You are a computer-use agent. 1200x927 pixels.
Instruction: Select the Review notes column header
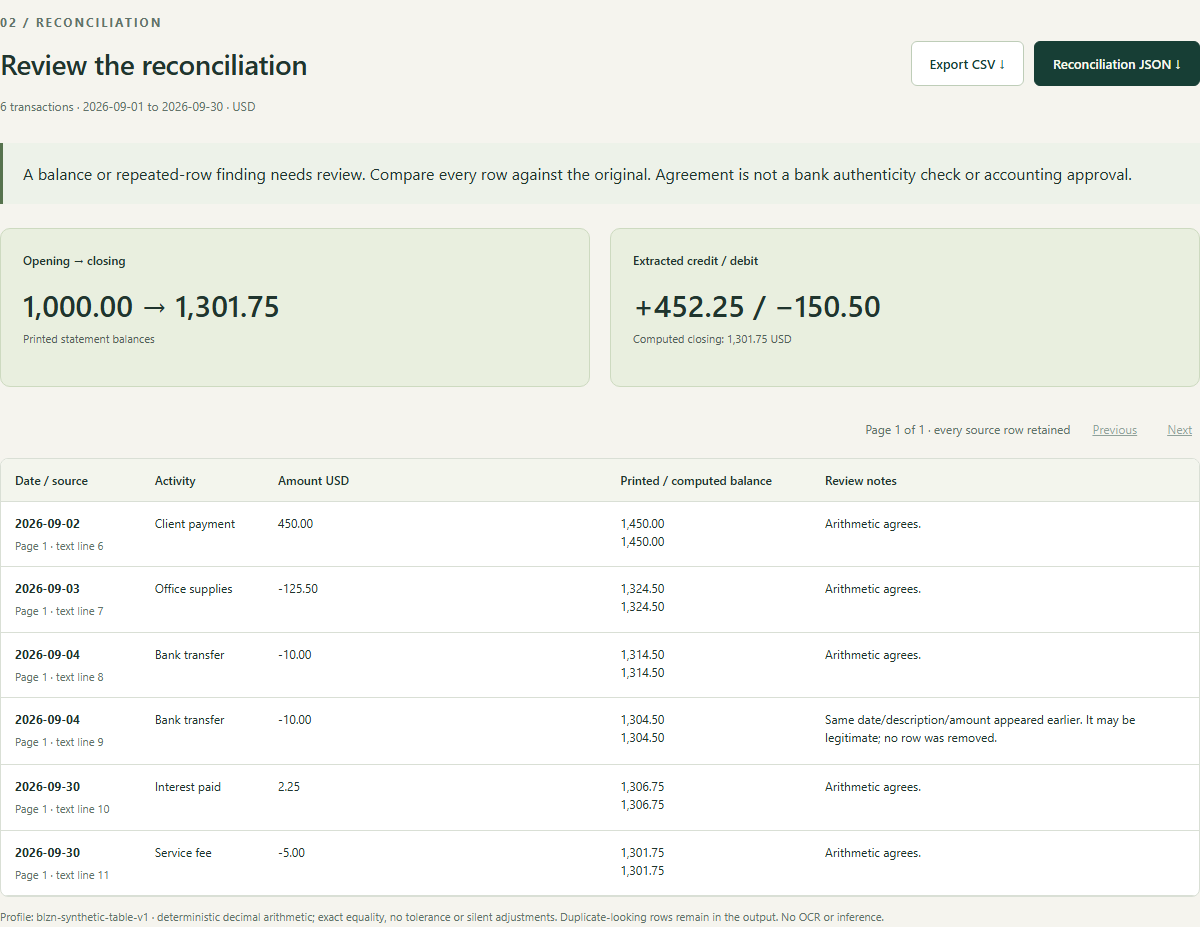[x=861, y=481]
